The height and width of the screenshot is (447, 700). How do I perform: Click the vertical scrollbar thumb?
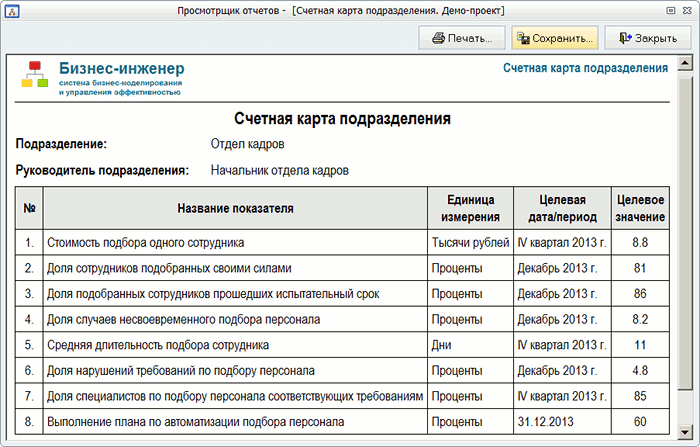(x=685, y=232)
